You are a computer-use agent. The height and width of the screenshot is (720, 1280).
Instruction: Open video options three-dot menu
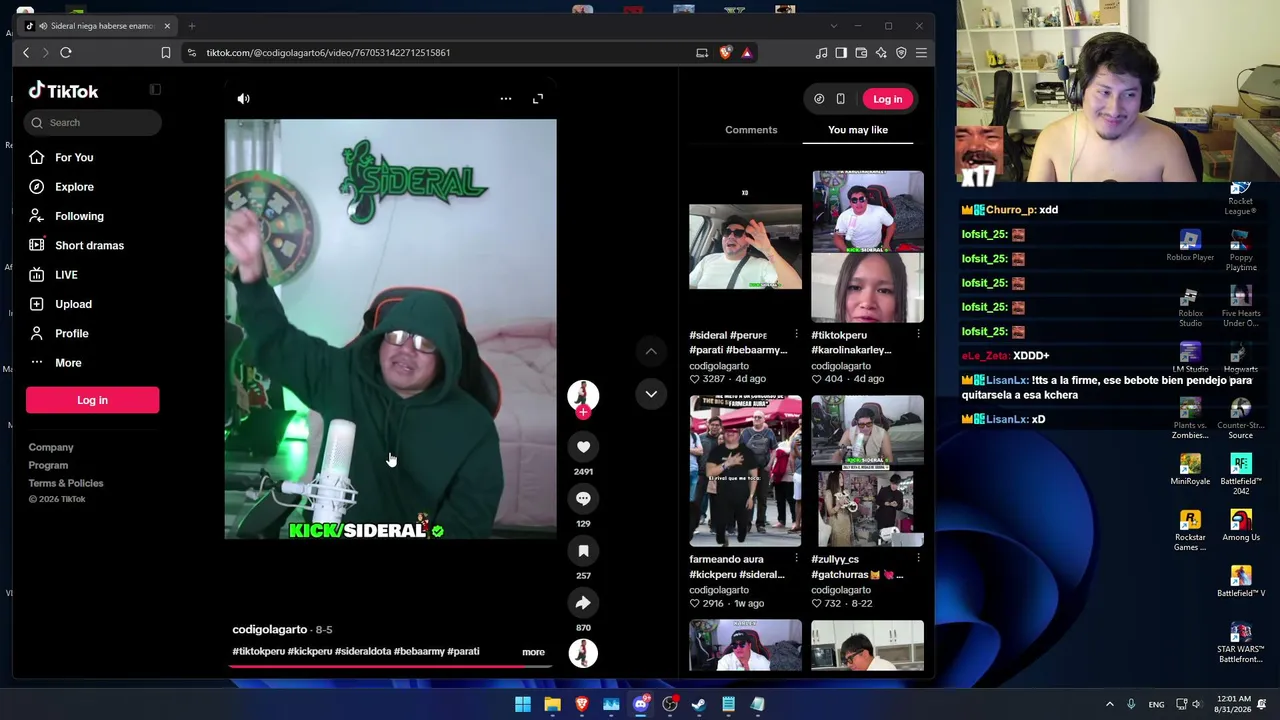pyautogui.click(x=506, y=99)
